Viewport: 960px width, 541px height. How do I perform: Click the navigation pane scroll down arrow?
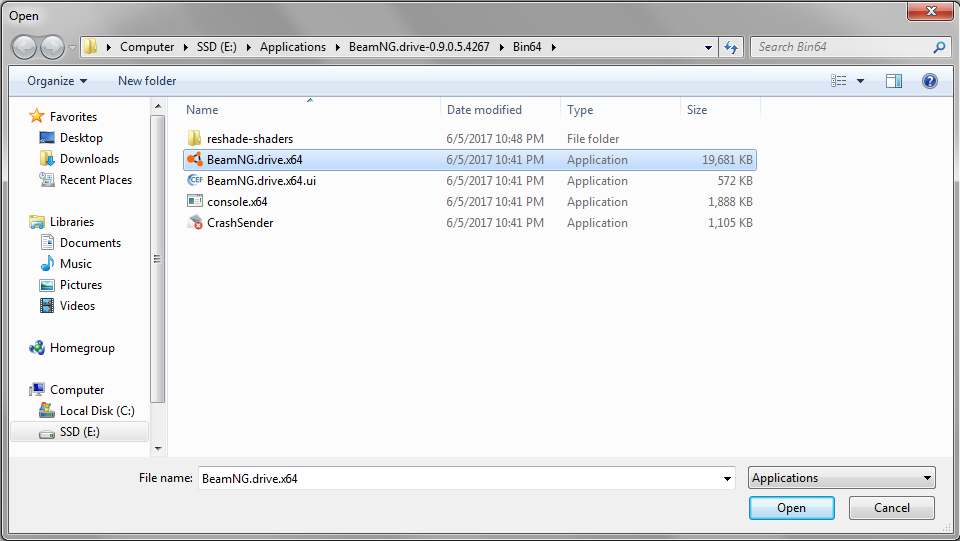click(x=158, y=449)
